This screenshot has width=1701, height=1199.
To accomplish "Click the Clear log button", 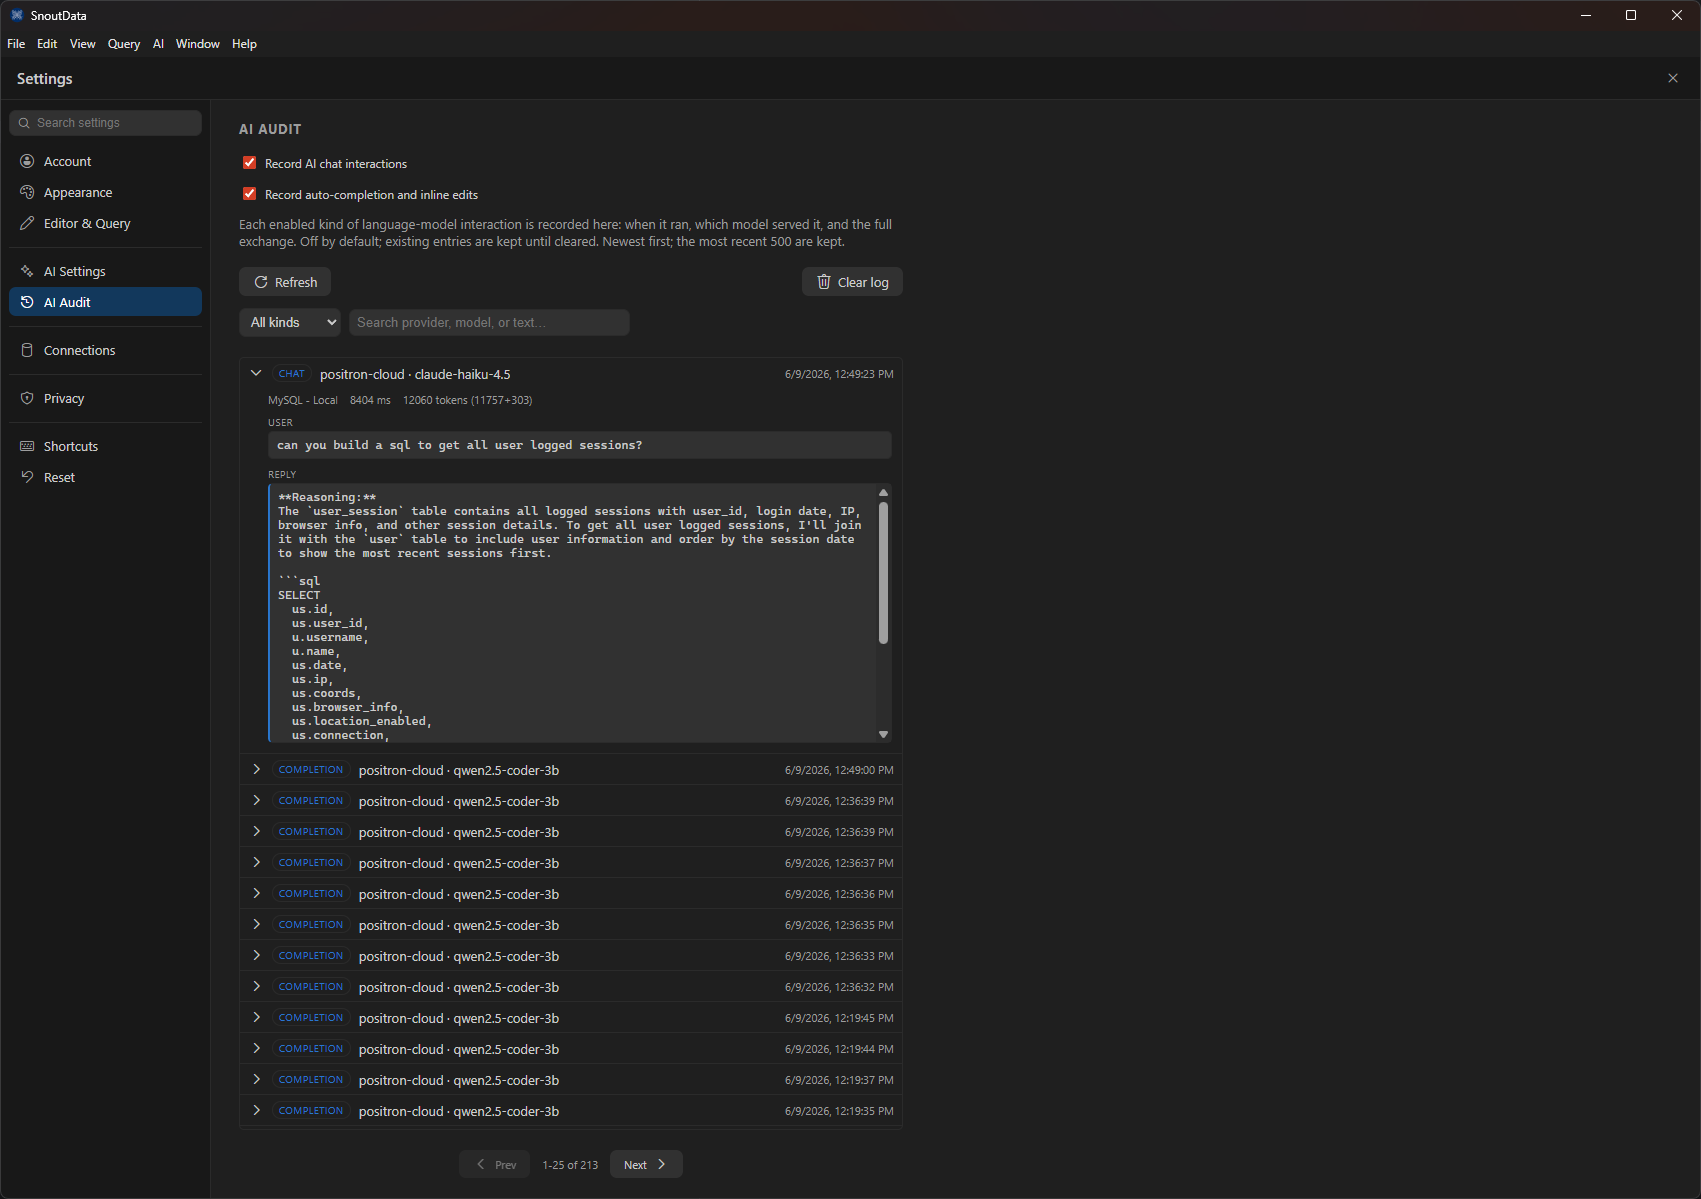I will pos(852,282).
